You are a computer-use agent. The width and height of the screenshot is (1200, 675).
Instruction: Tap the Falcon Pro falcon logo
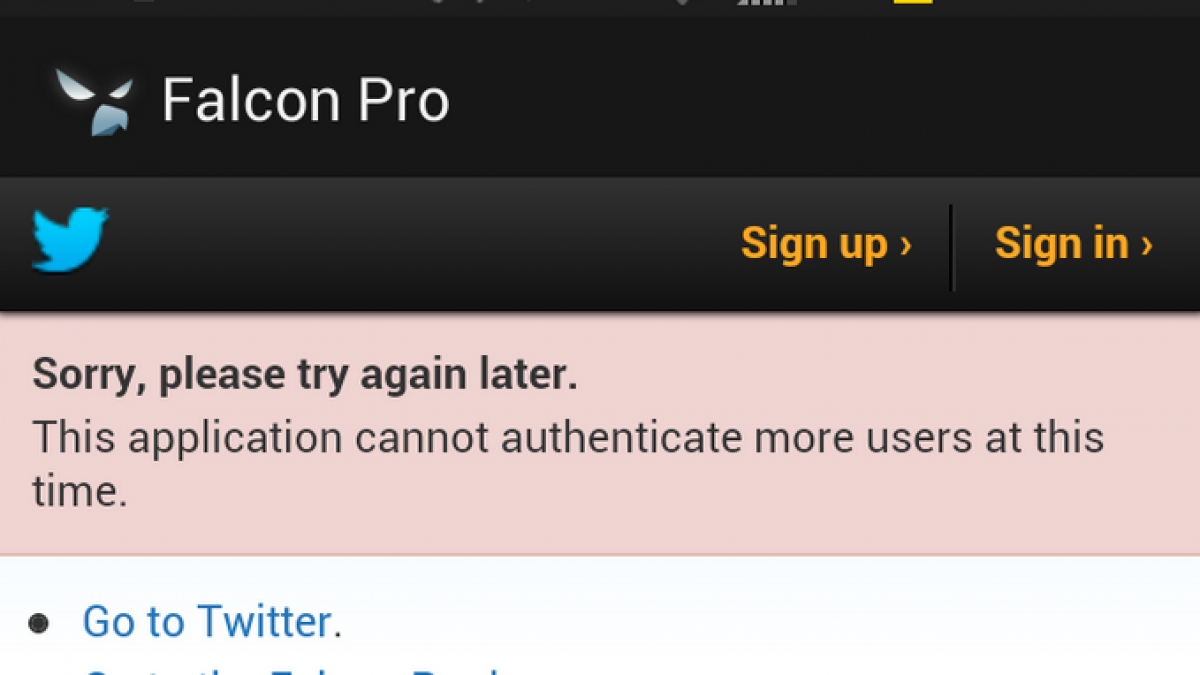pyautogui.click(x=93, y=102)
